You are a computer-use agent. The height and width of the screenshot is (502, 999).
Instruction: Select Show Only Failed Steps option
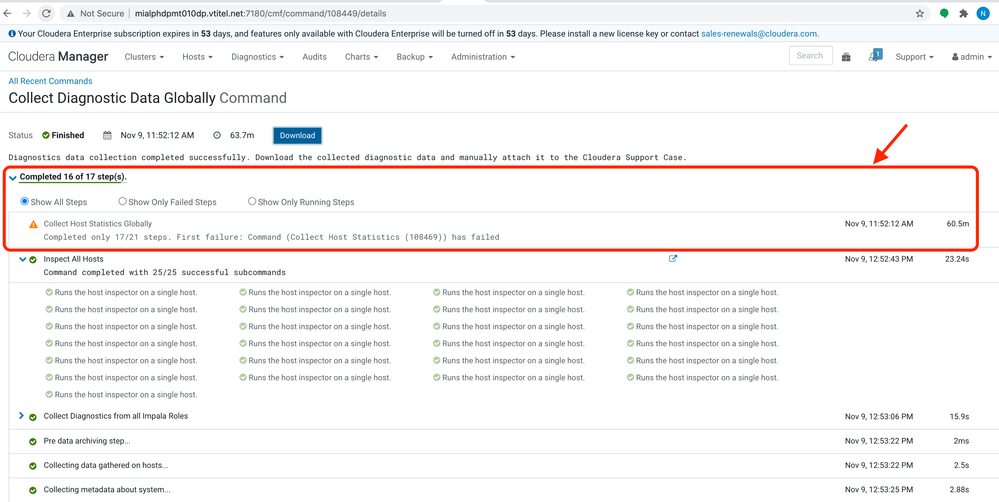point(122,201)
